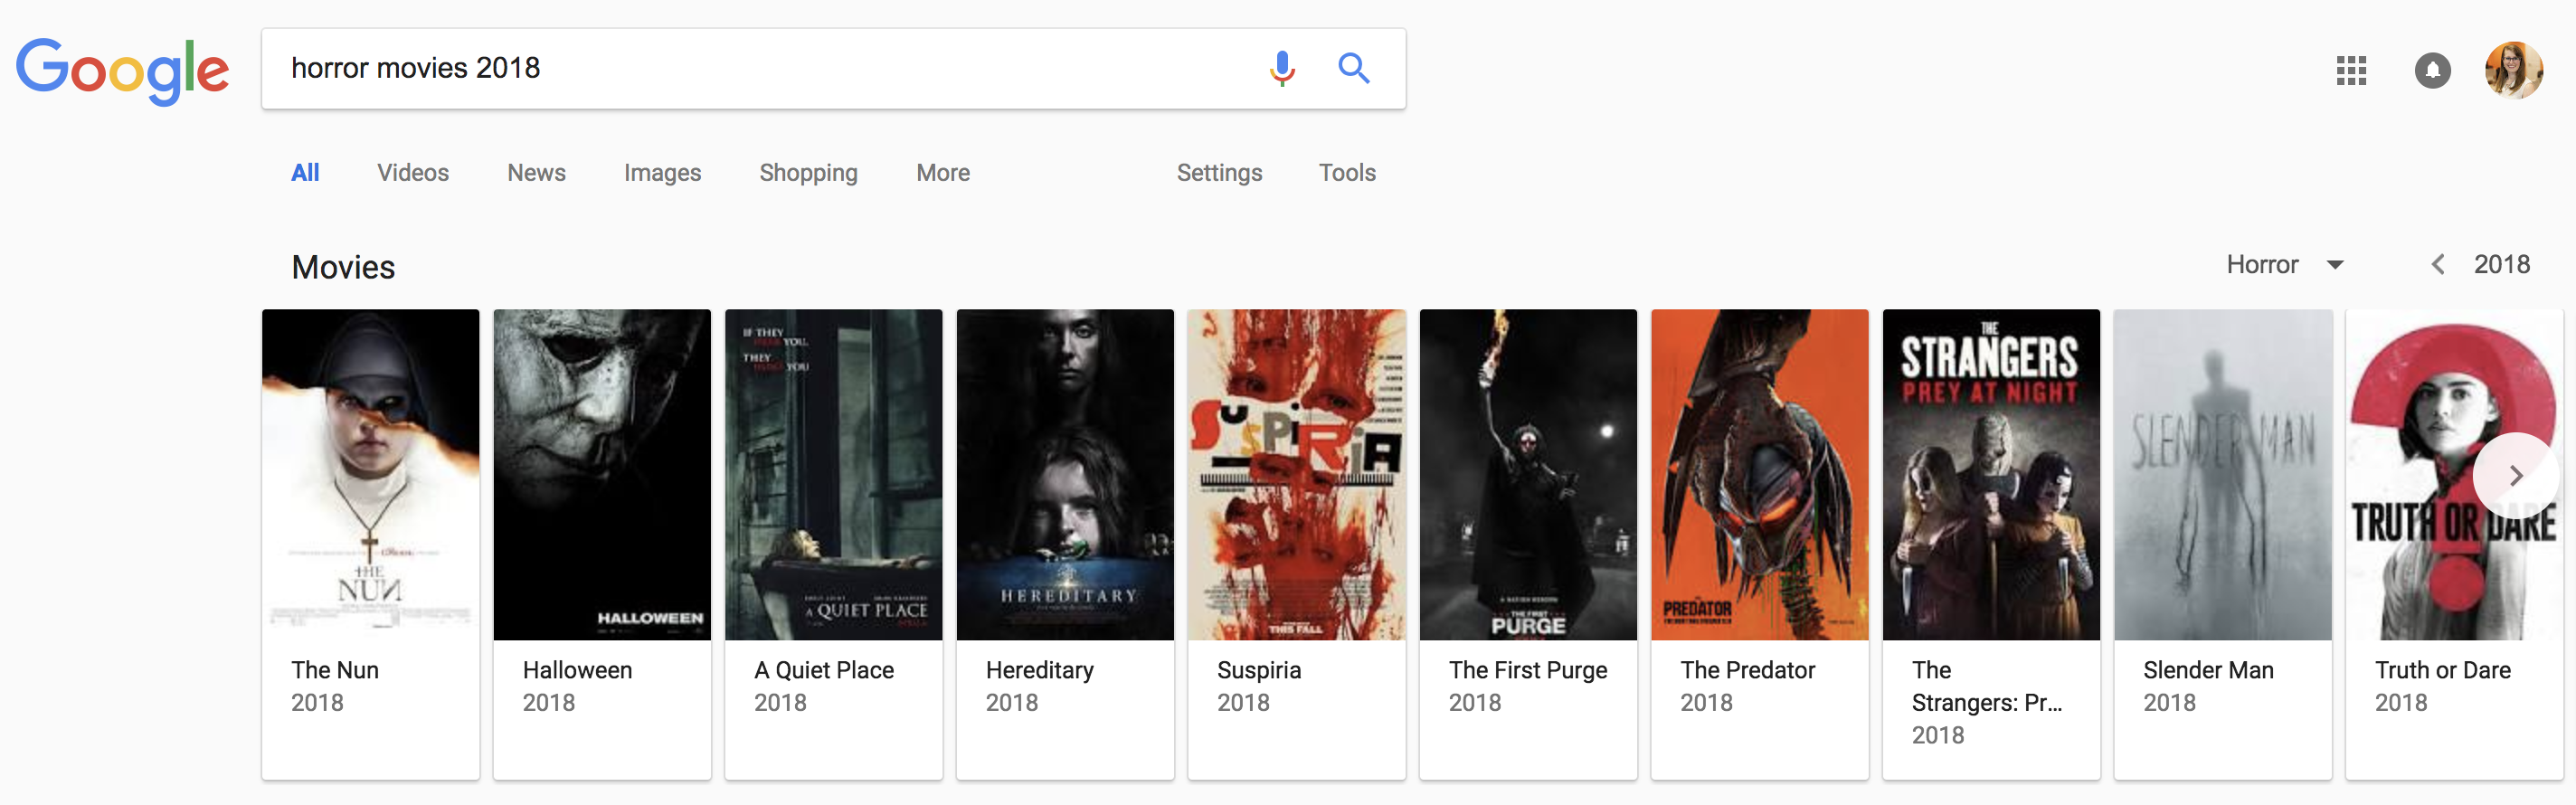Open the More search menu
This screenshot has width=2576, height=805.
tap(942, 173)
